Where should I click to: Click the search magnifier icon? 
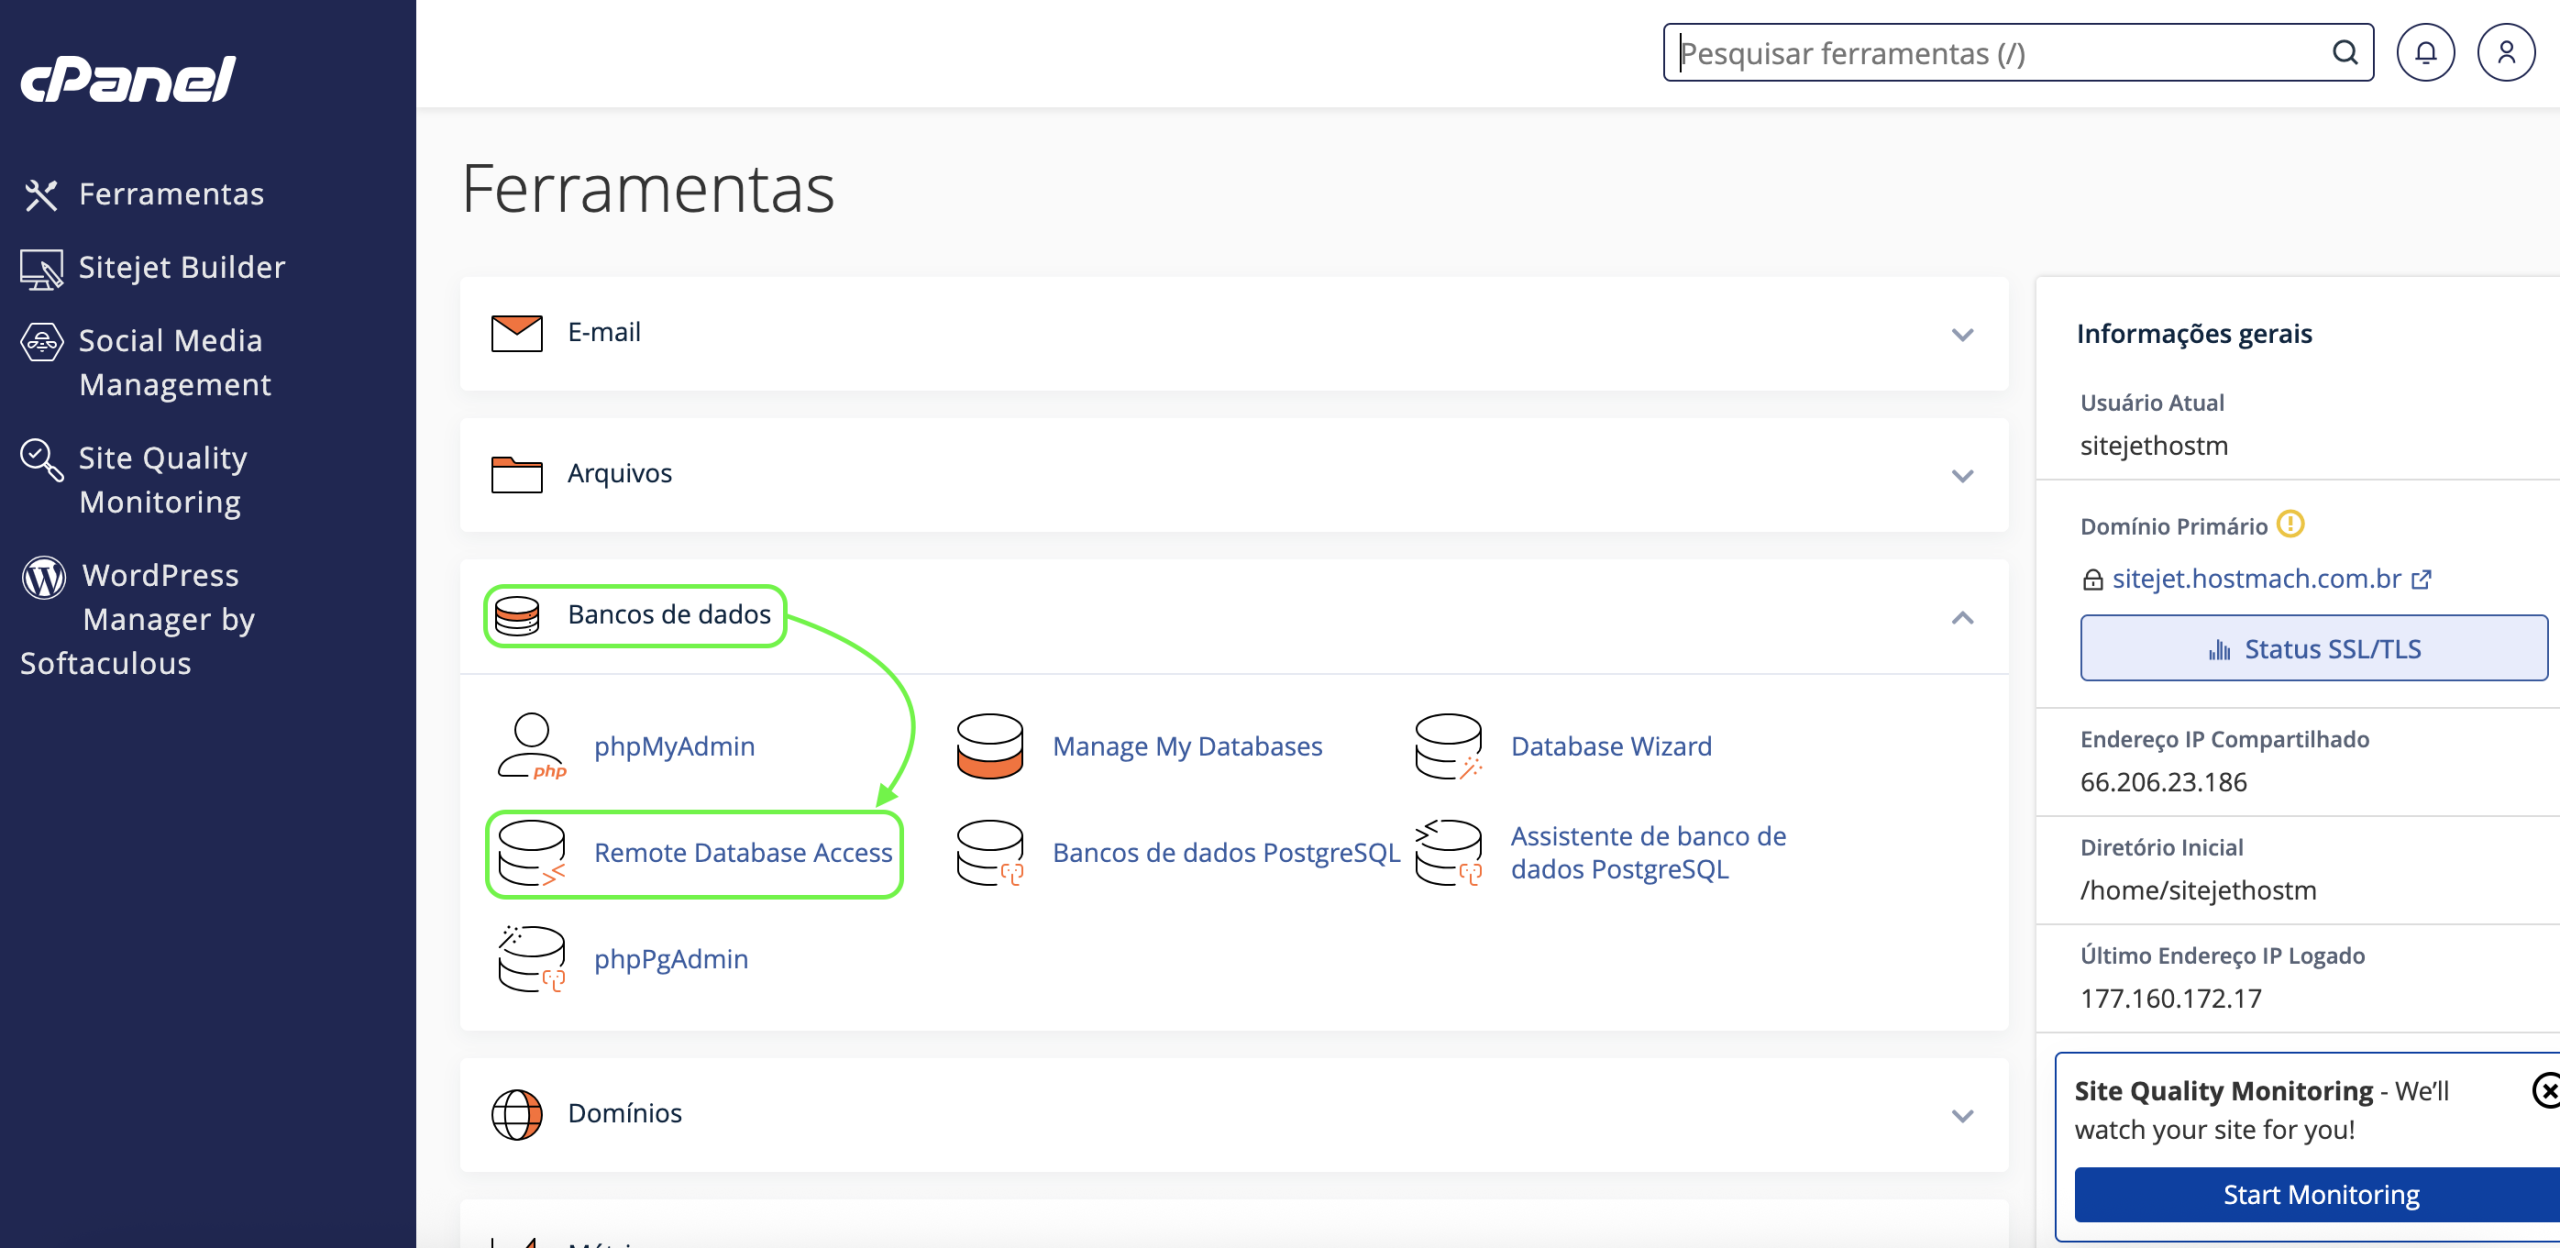[2345, 52]
